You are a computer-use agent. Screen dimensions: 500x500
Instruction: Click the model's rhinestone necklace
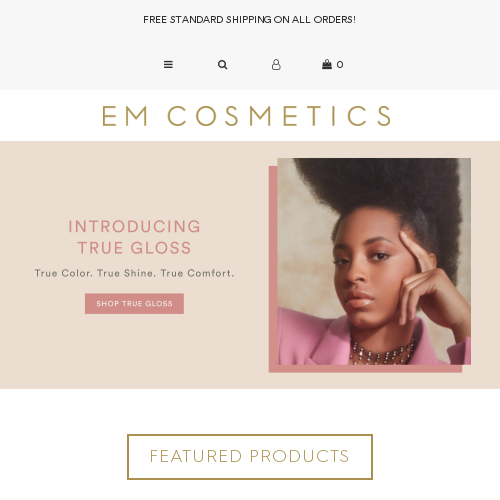click(382, 353)
